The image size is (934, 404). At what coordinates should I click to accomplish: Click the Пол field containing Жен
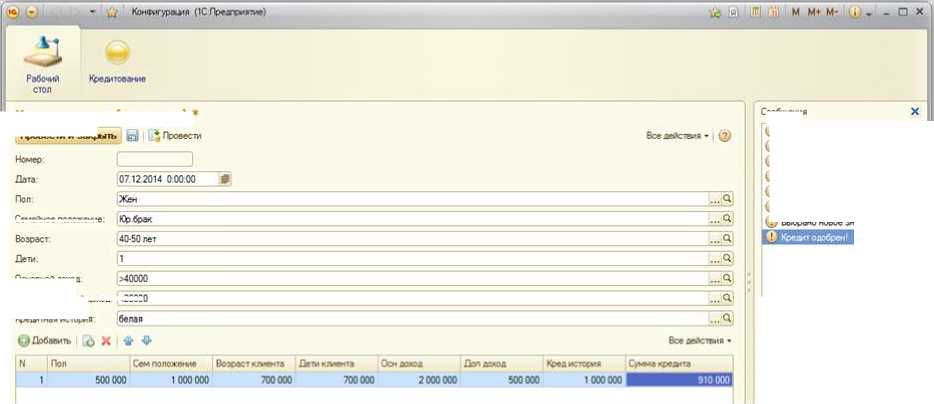click(x=413, y=199)
